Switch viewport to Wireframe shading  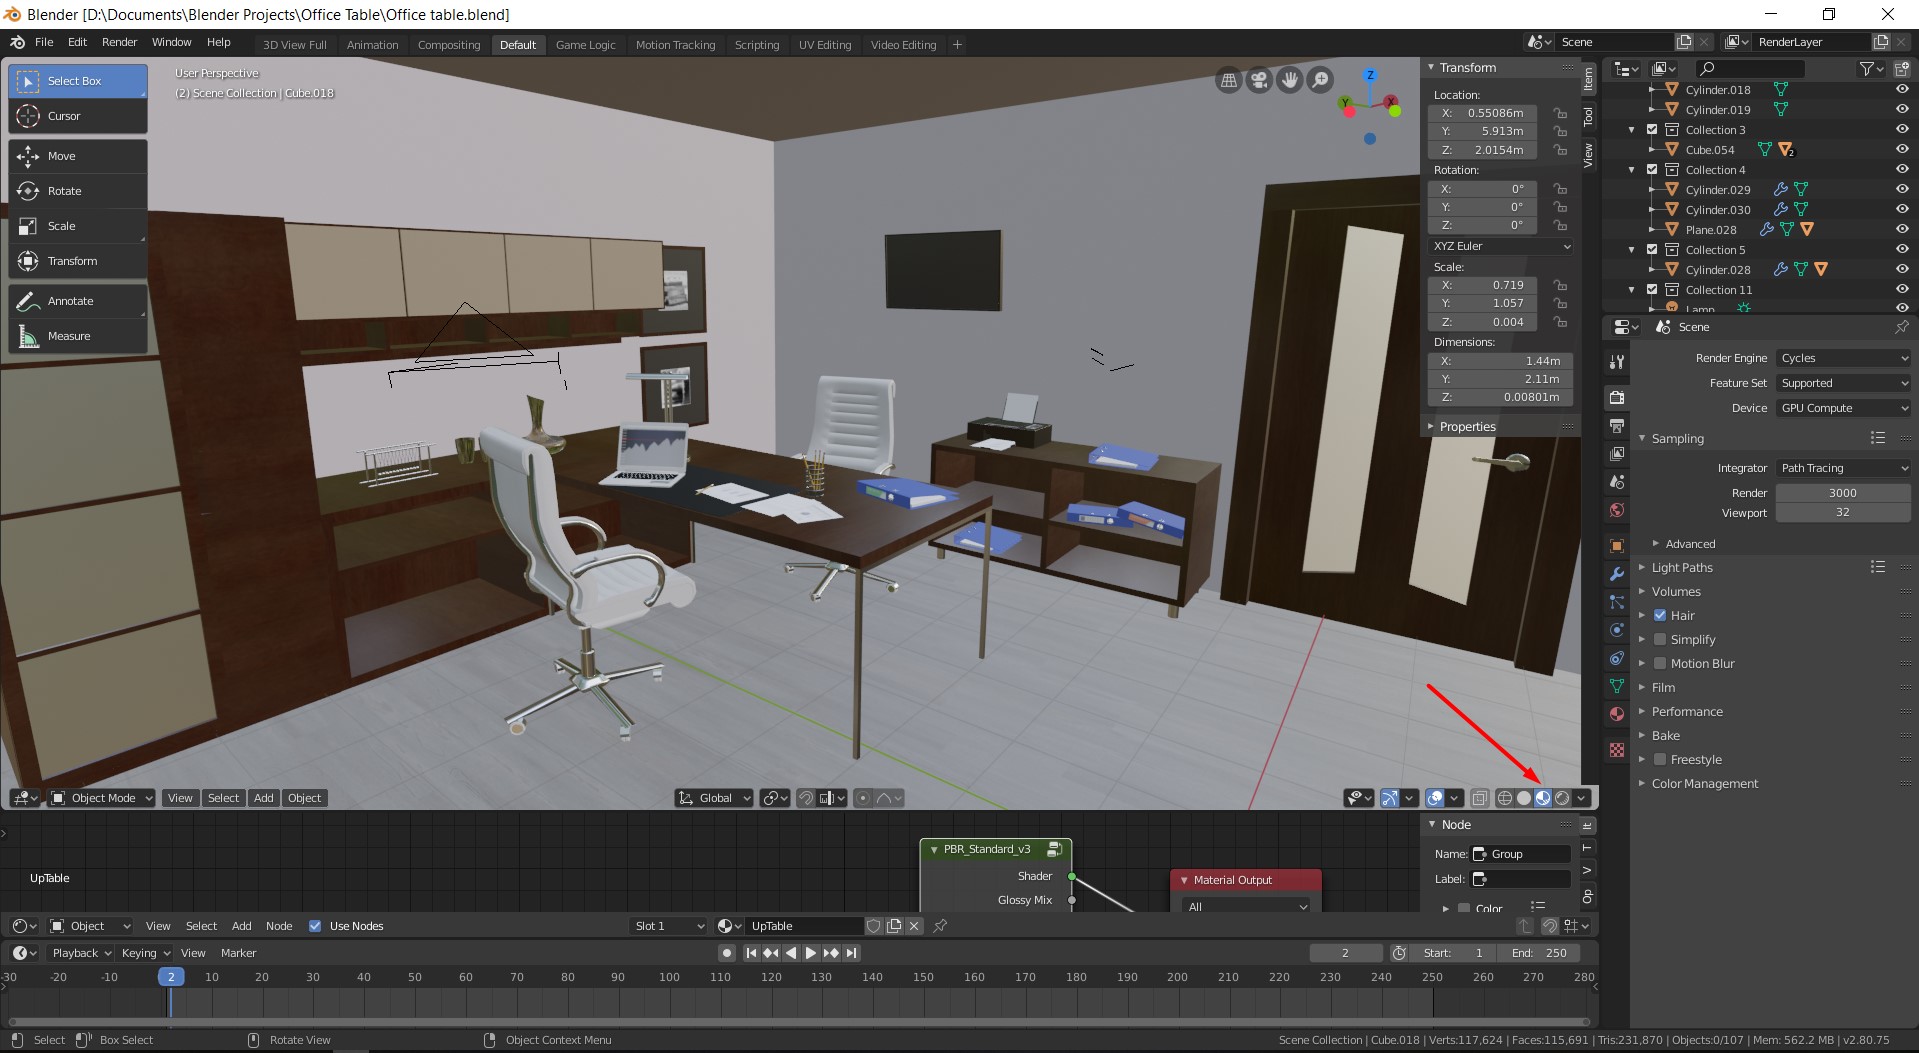(1505, 798)
